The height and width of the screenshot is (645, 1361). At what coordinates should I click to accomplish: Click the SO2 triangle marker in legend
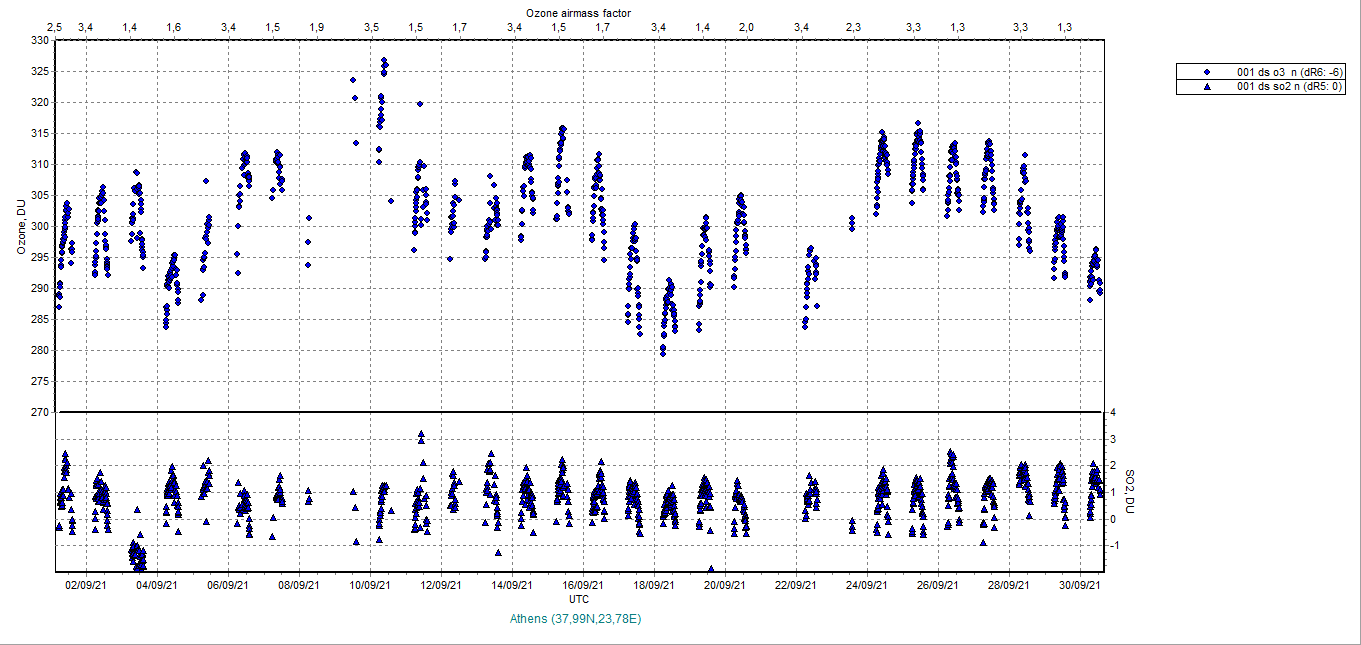coord(1207,87)
